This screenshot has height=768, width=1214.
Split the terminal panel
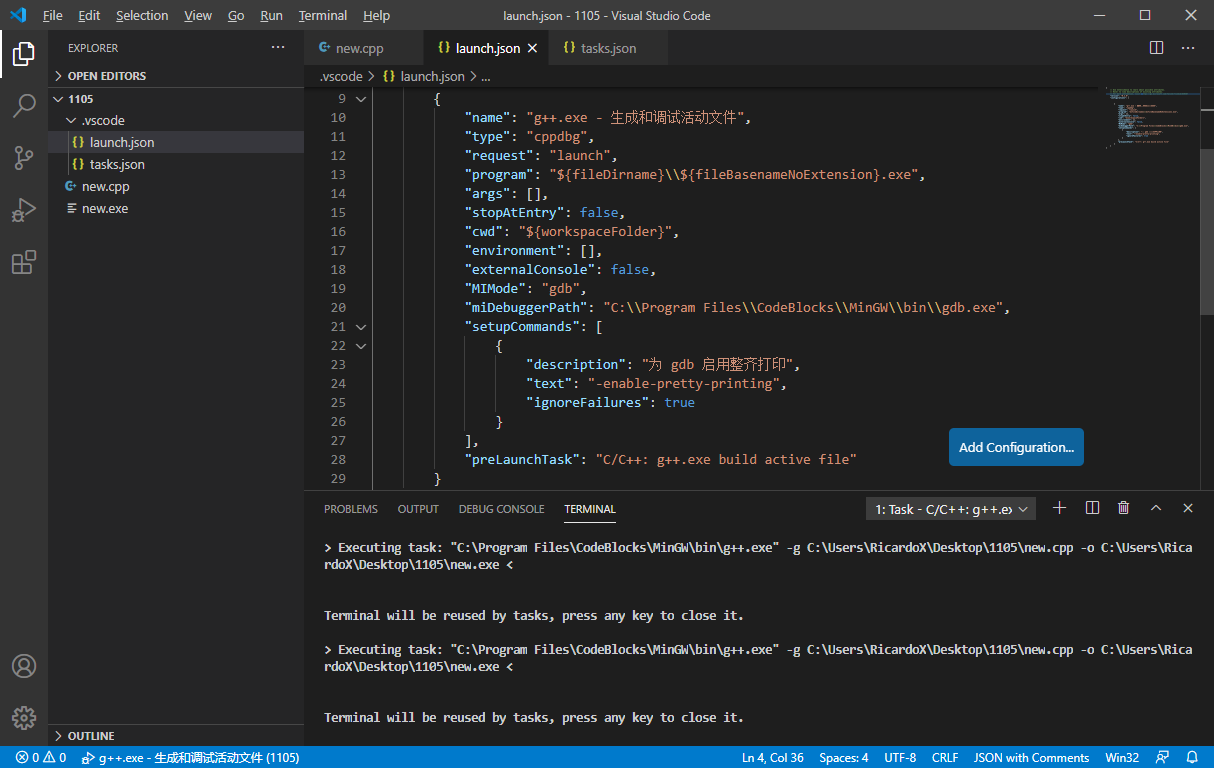[x=1092, y=508]
